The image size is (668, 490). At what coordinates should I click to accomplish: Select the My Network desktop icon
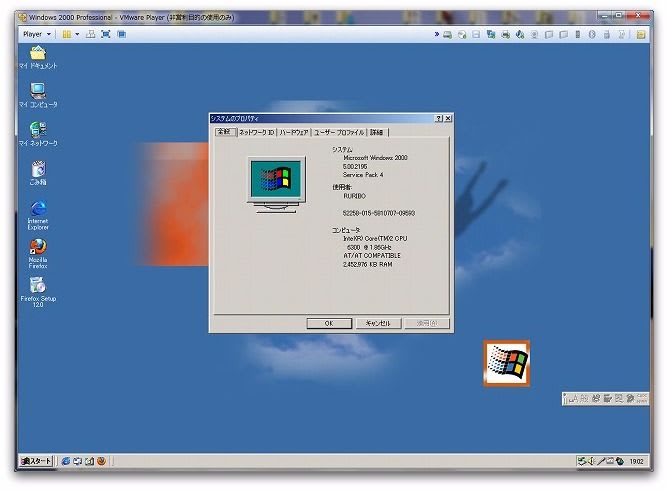38,134
